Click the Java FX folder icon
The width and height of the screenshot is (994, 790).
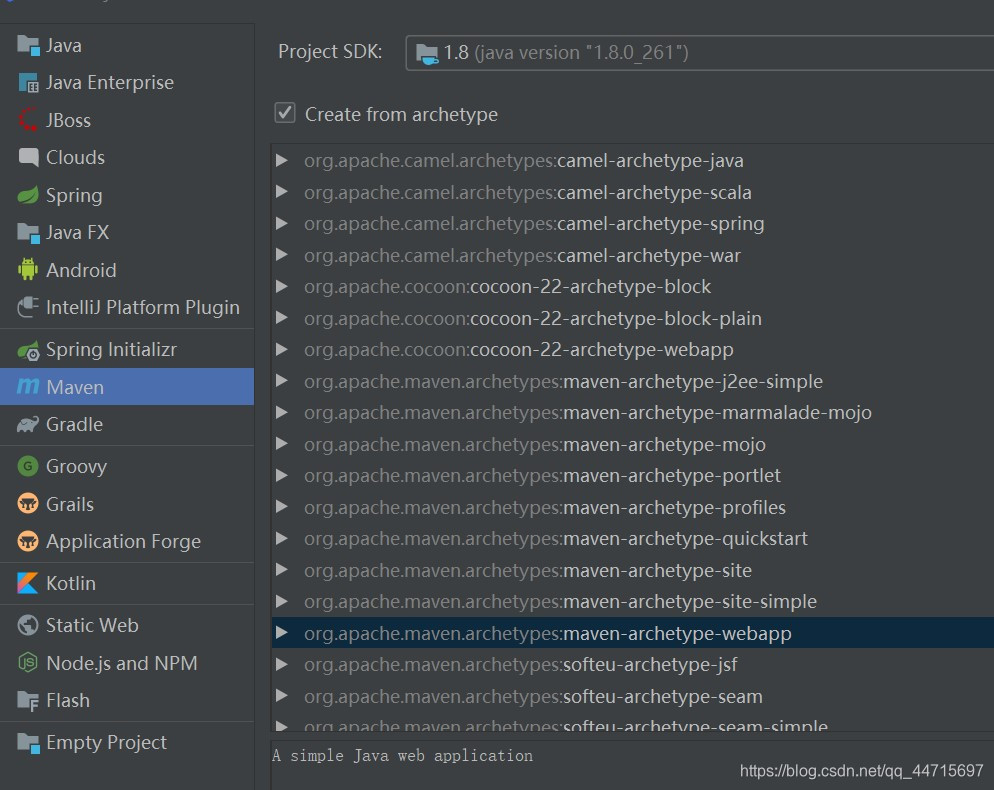(28, 233)
